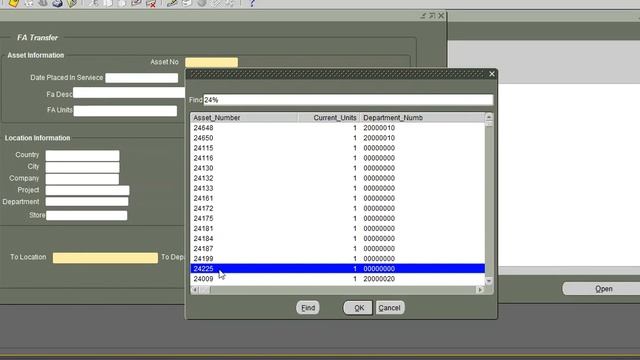Click the Project field
Viewport: 640px width, 360px height.
point(87,190)
